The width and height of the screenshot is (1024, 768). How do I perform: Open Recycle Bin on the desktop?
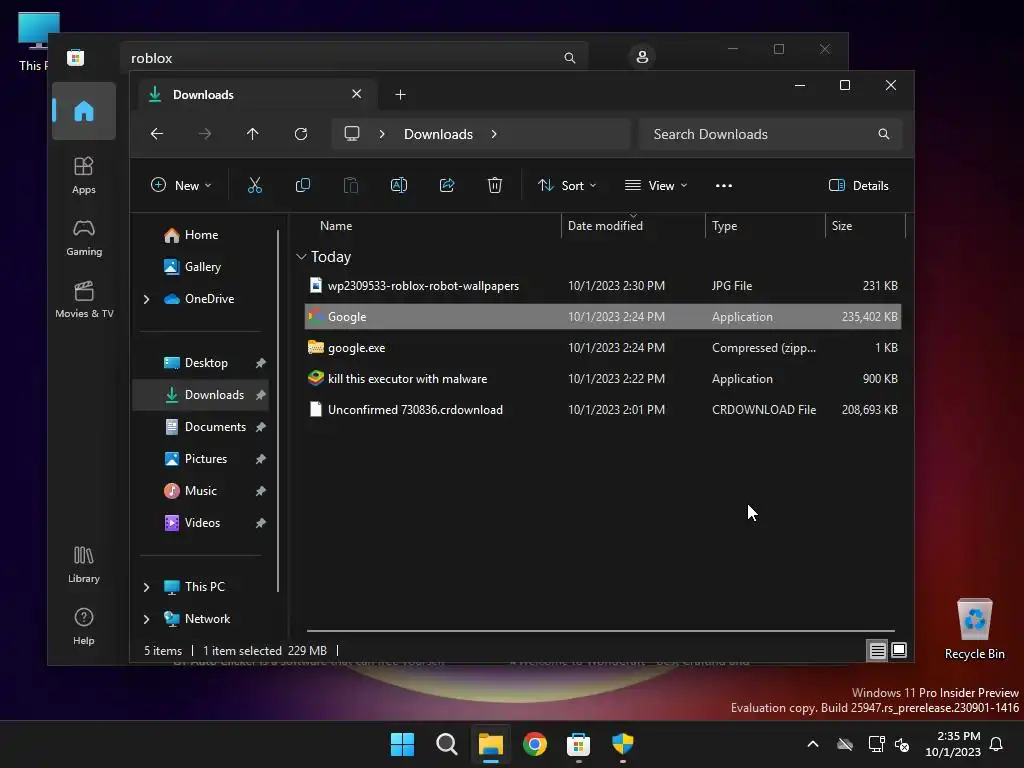(974, 629)
